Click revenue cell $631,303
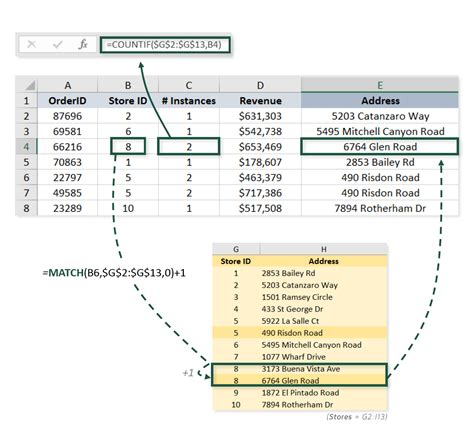The image size is (474, 439). click(x=260, y=116)
